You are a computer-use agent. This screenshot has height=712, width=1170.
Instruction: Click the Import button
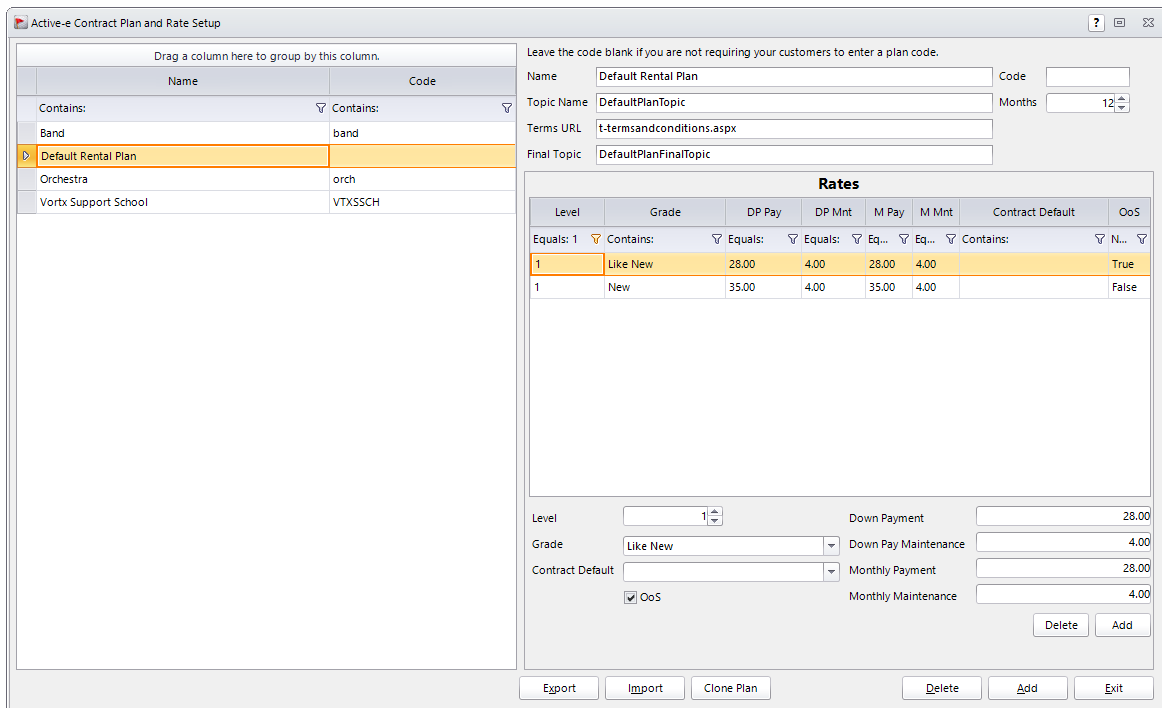click(x=645, y=688)
